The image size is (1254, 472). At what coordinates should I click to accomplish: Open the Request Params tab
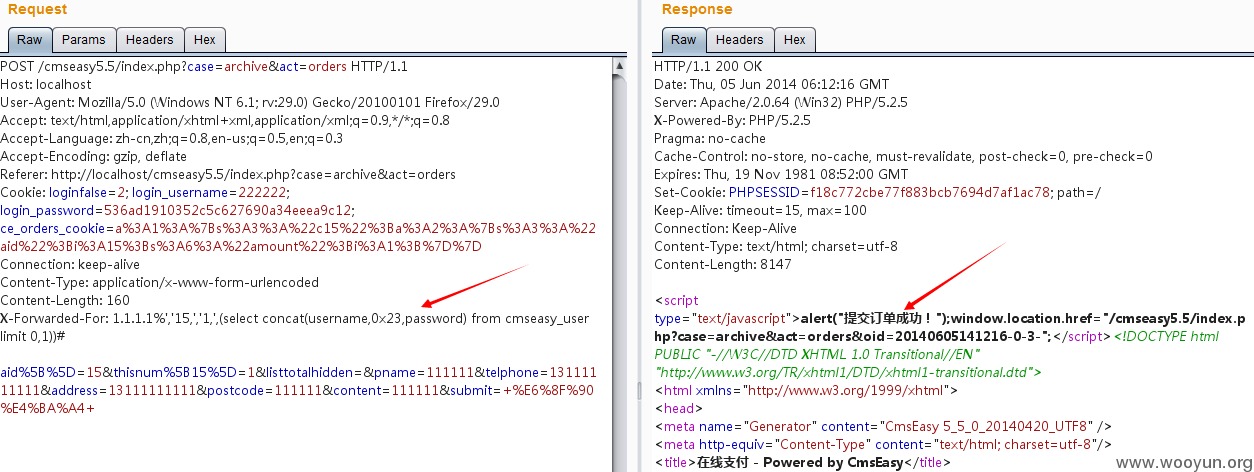(x=84, y=40)
